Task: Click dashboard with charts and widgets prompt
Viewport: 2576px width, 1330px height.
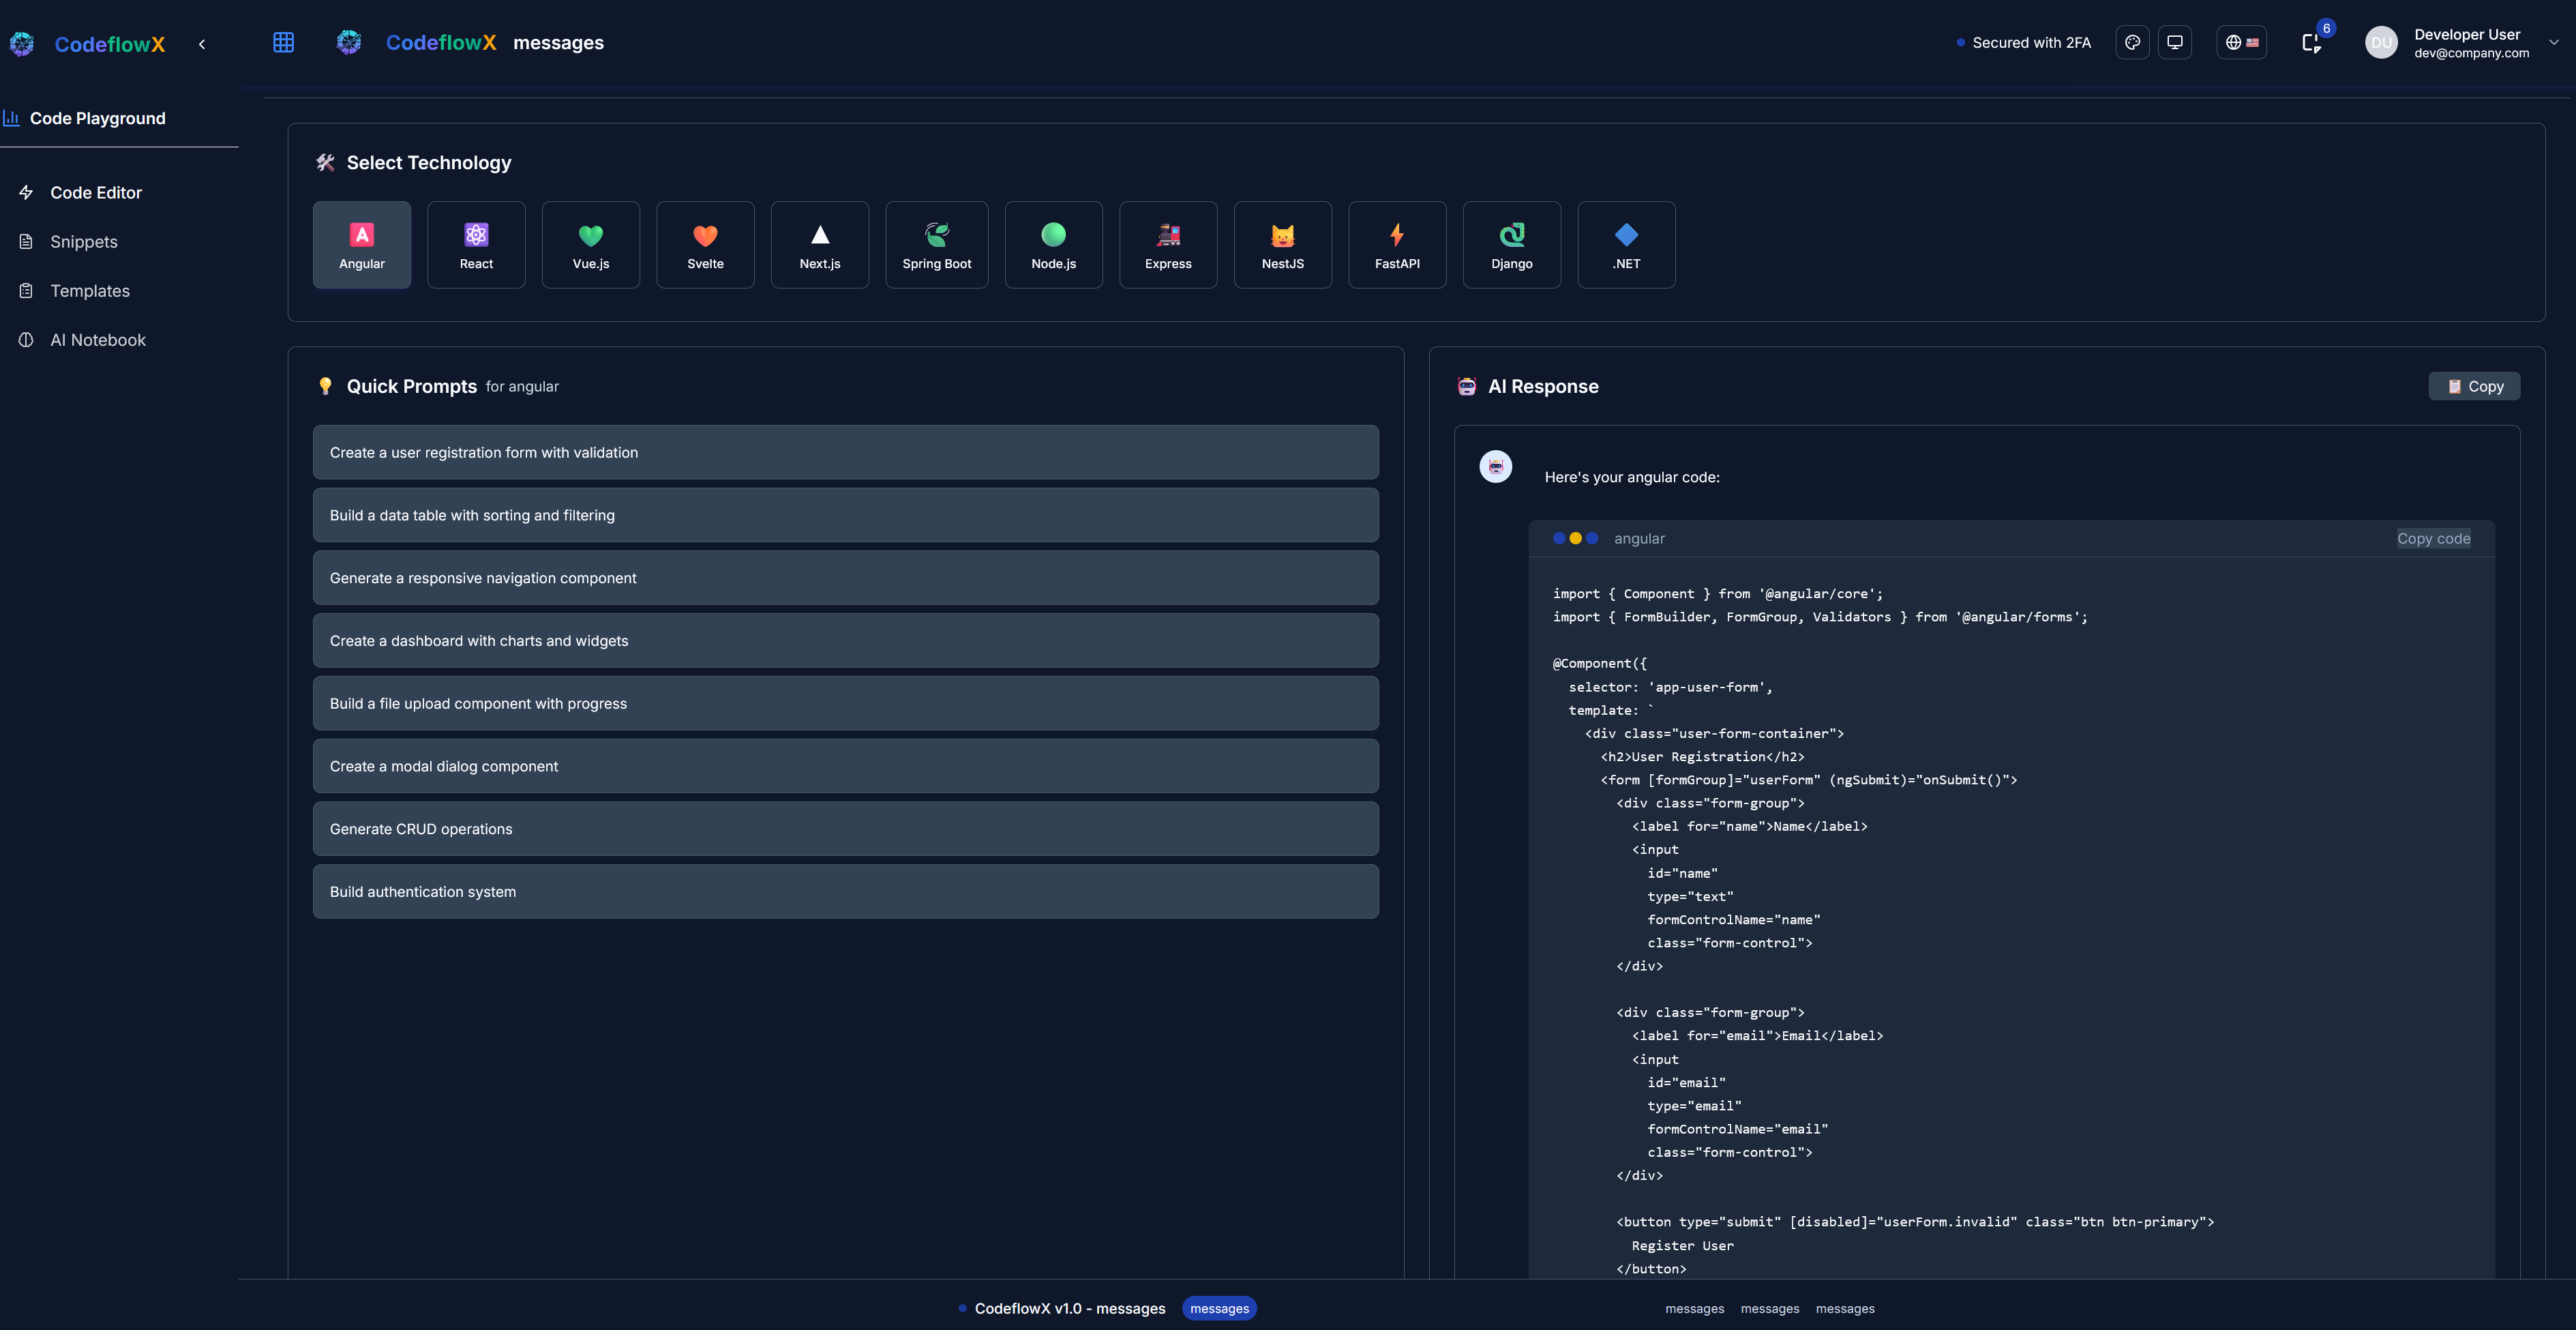Action: click(845, 640)
